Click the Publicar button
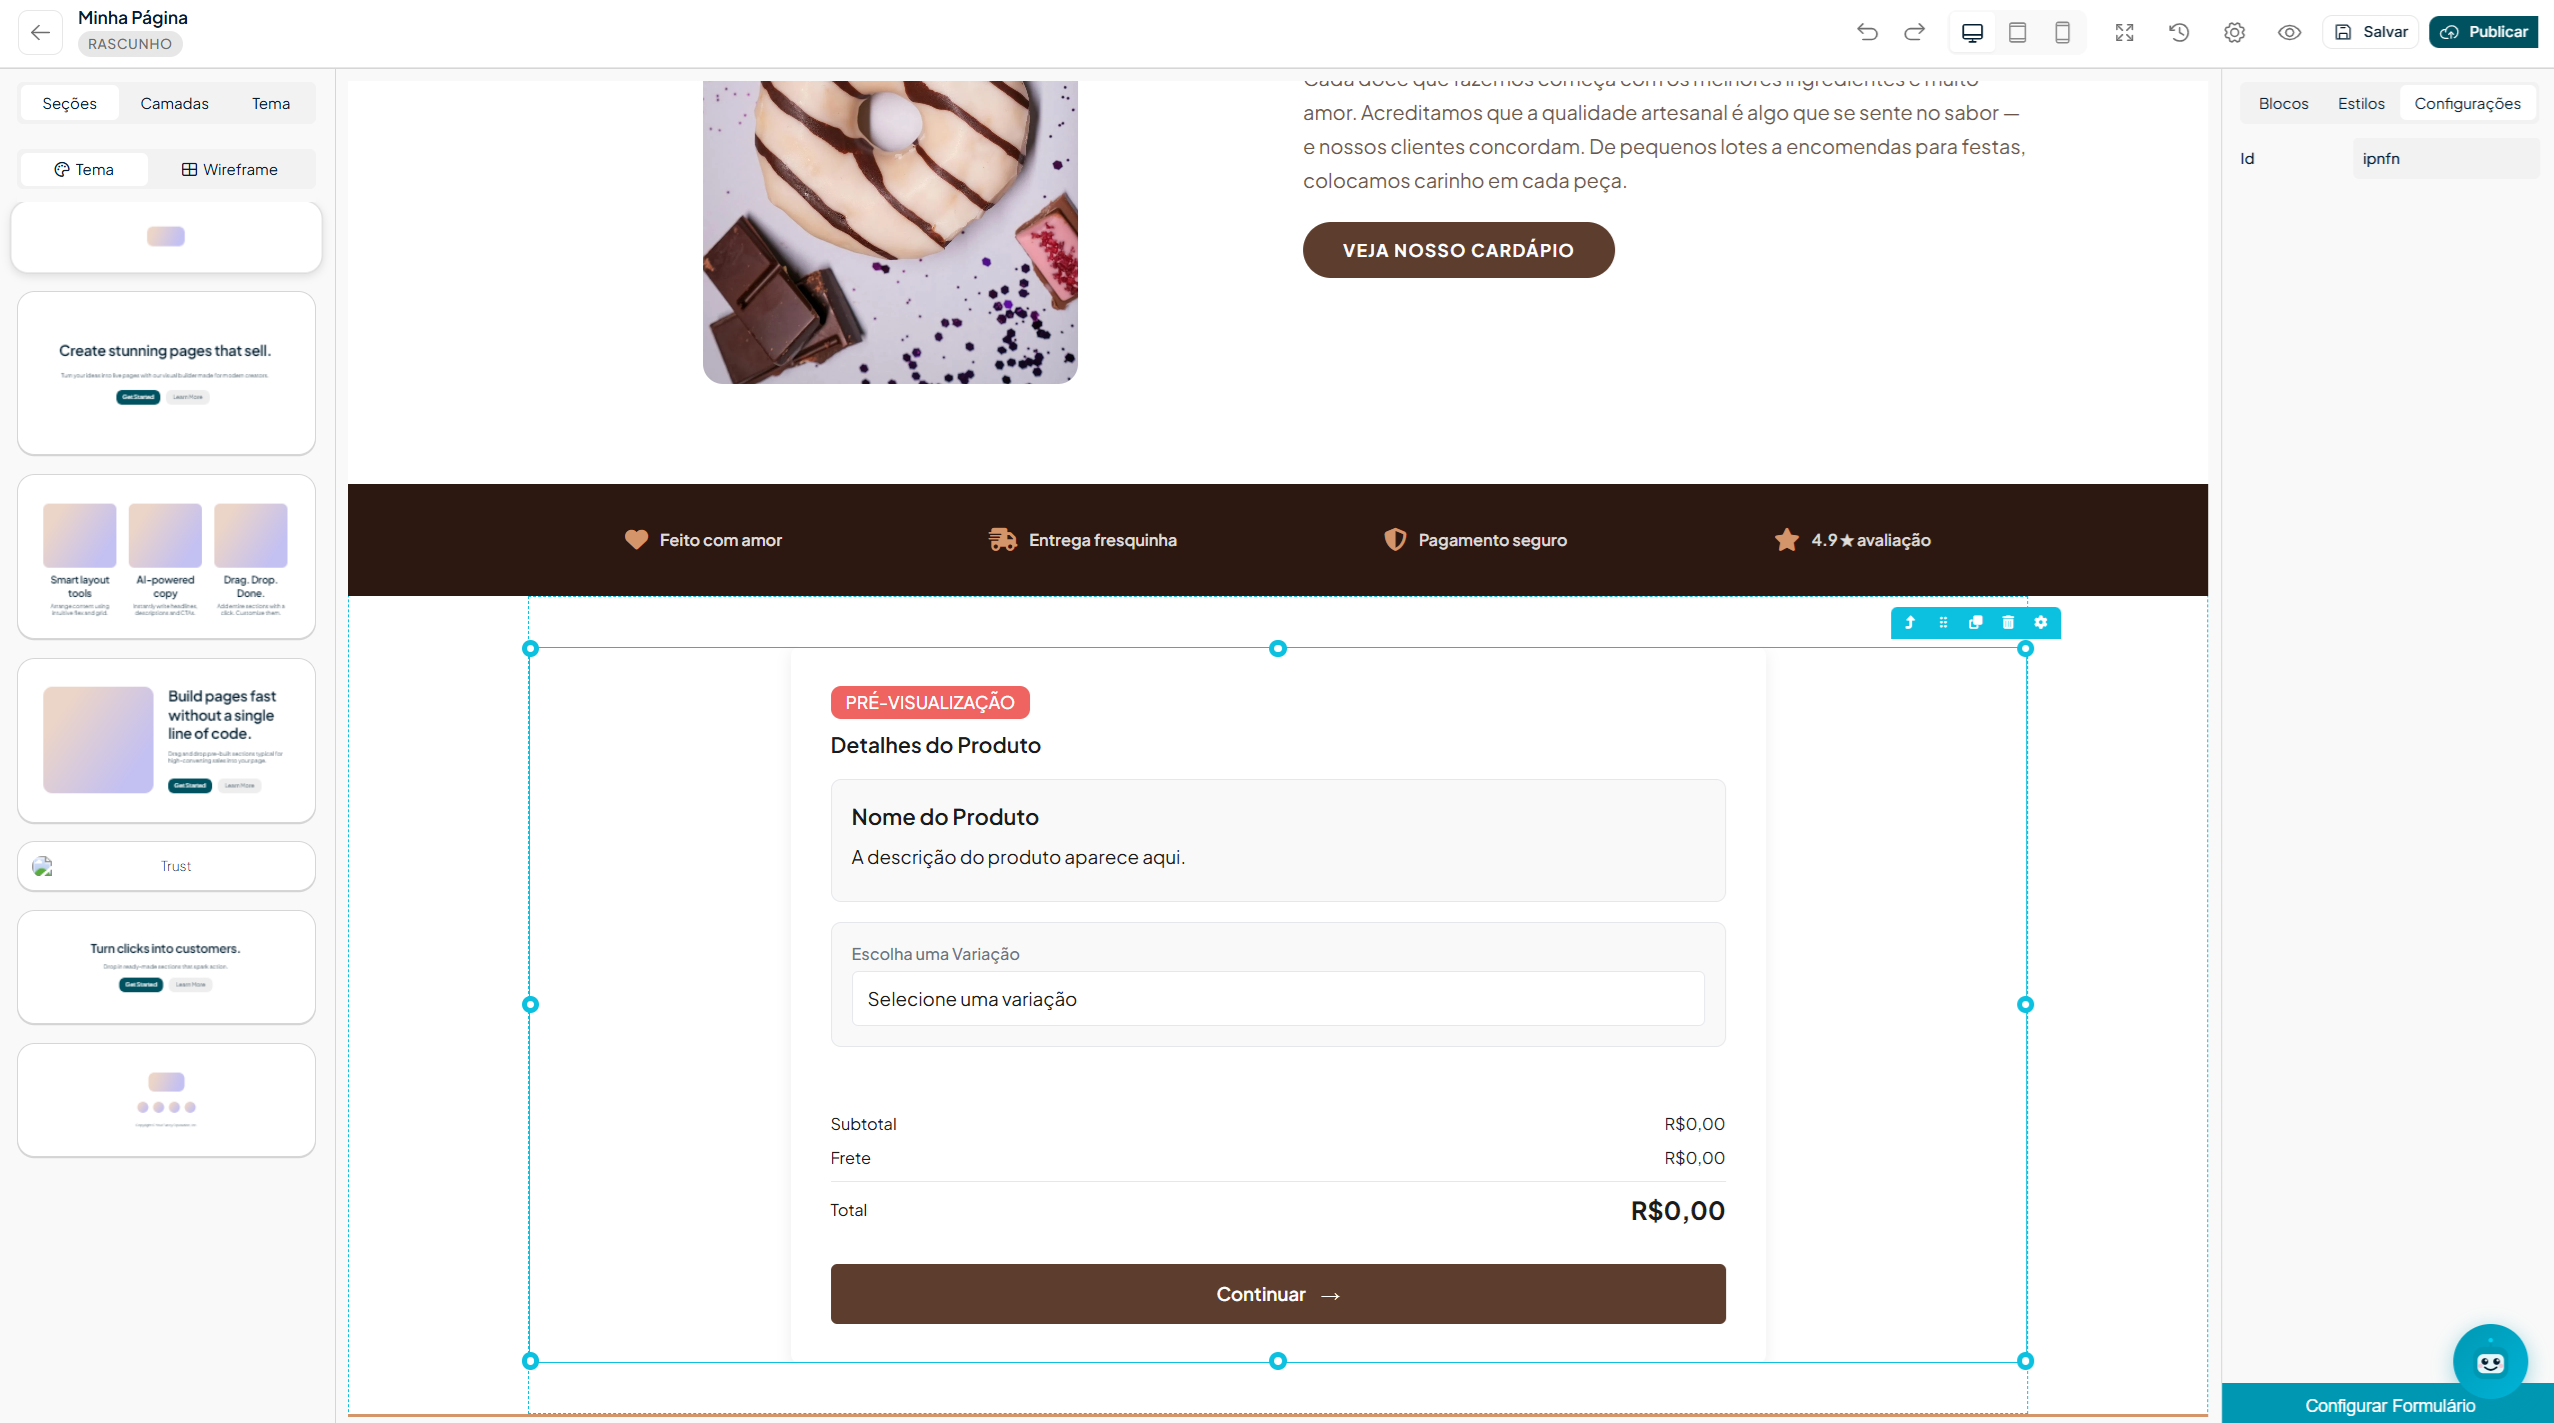Image resolution: width=2554 pixels, height=1423 pixels. click(2484, 32)
